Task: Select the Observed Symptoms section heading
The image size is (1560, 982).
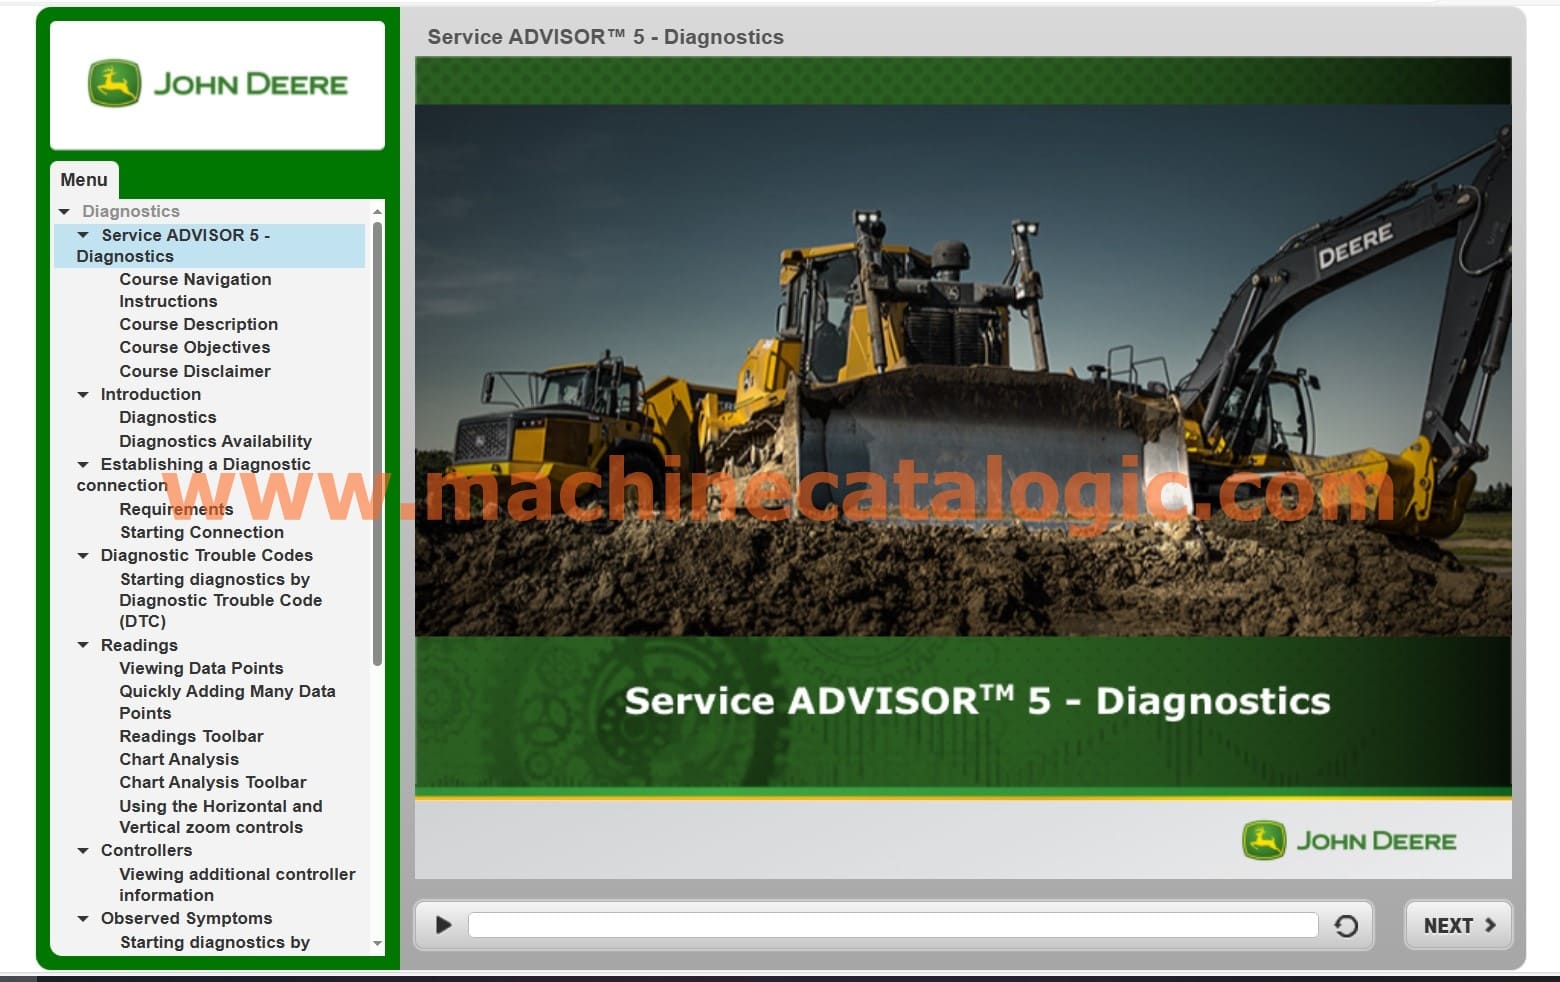Action: pyautogui.click(x=186, y=918)
